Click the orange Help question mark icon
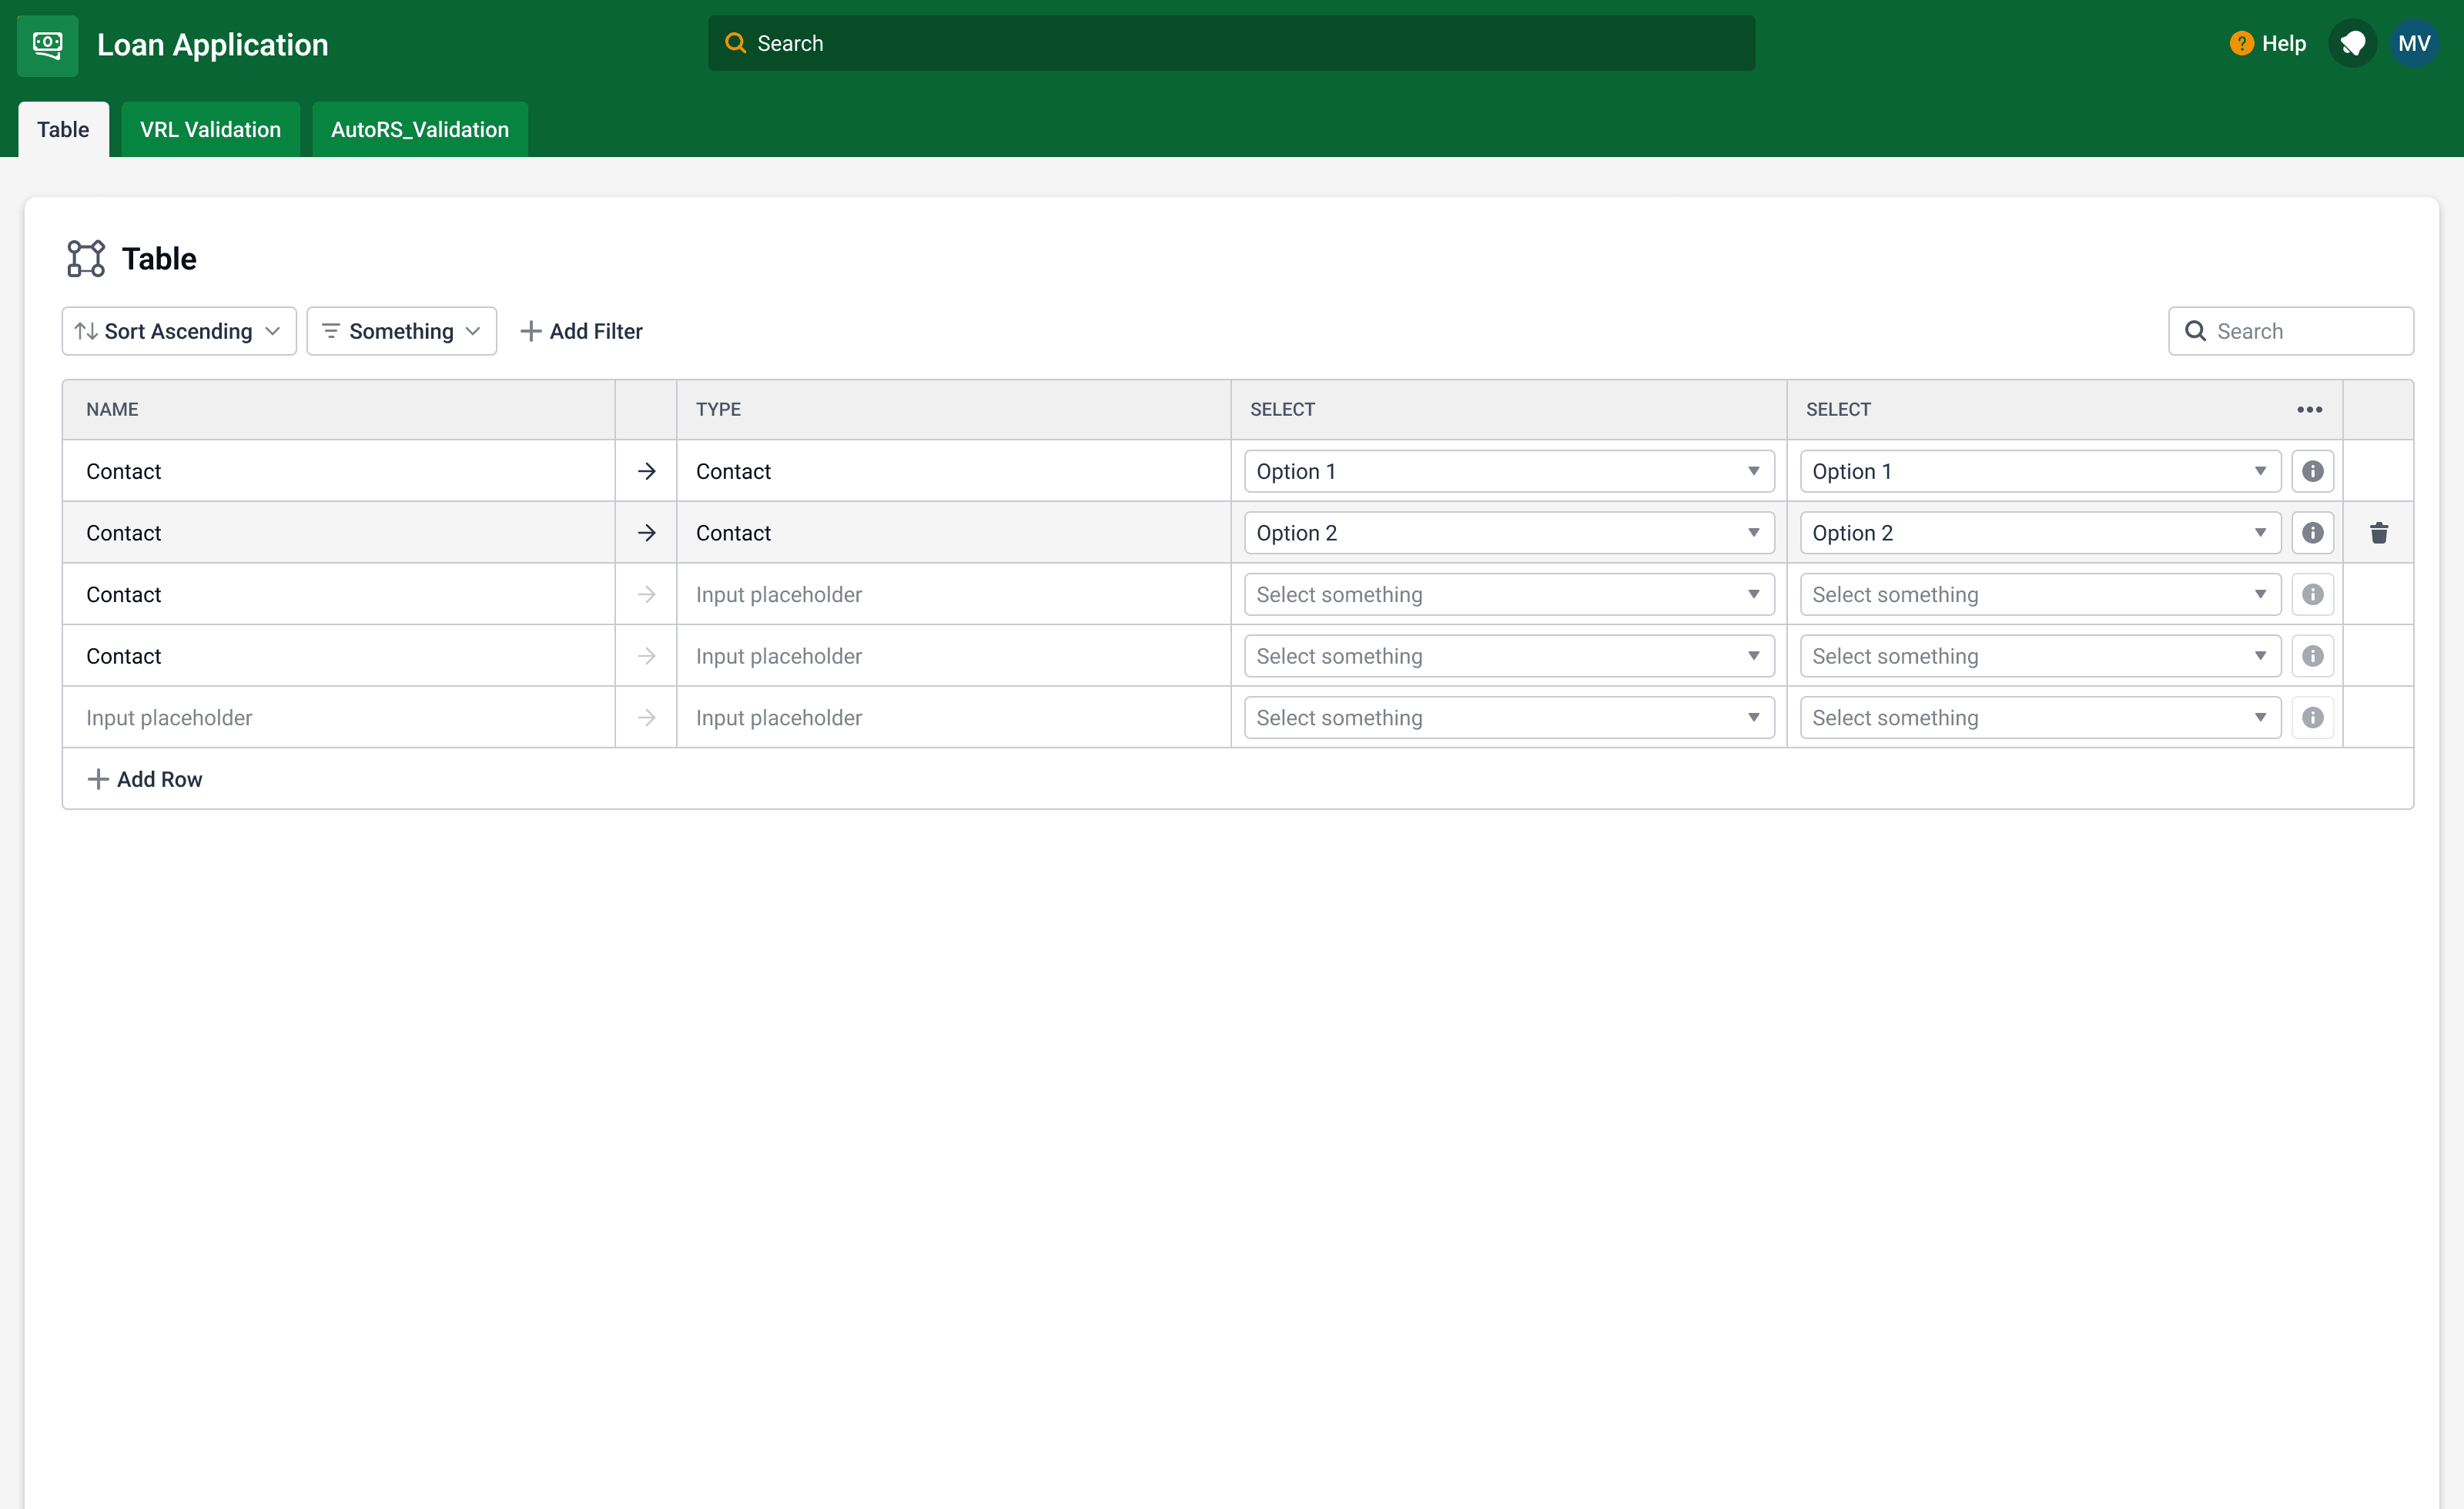This screenshot has height=1509, width=2464. 2241,44
